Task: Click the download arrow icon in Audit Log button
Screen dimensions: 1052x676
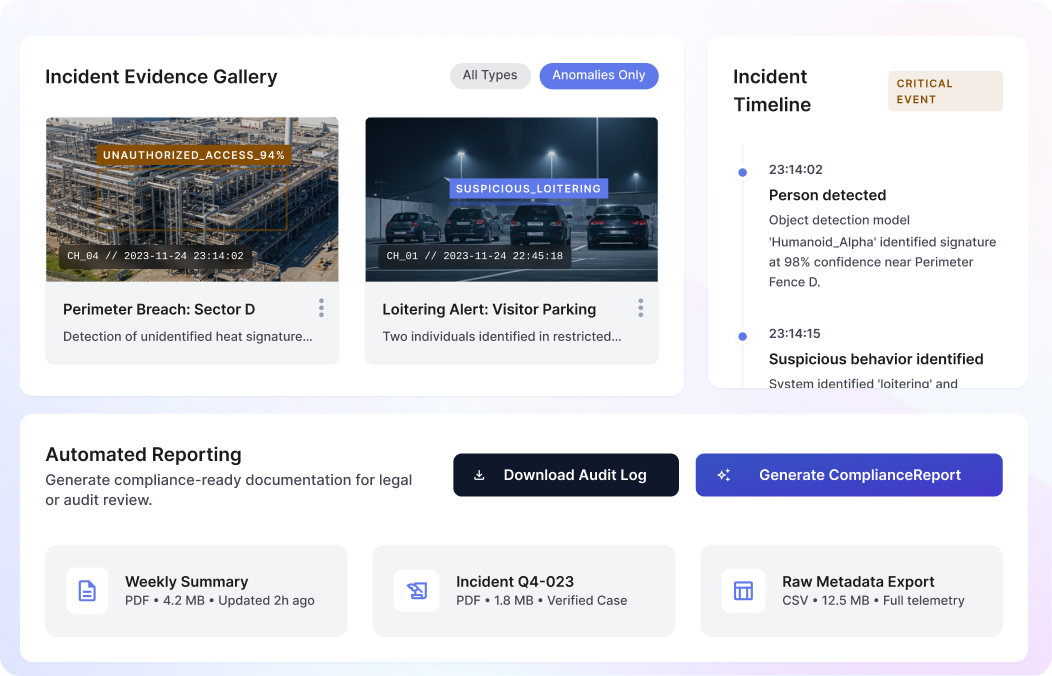Action: coord(479,475)
